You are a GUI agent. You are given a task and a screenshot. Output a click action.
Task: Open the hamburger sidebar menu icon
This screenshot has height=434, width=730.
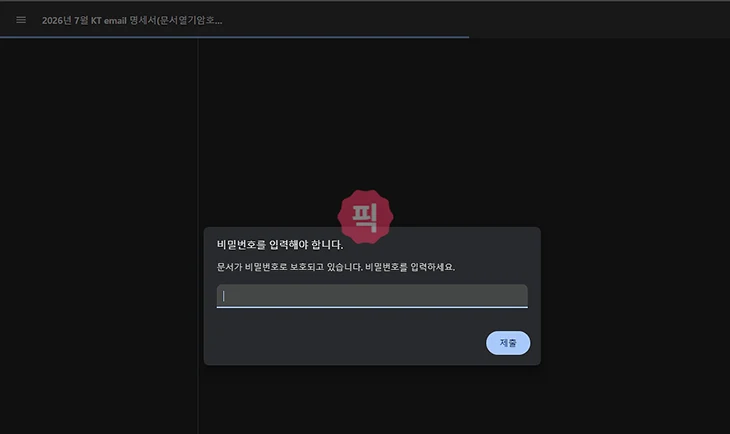pyautogui.click(x=21, y=20)
